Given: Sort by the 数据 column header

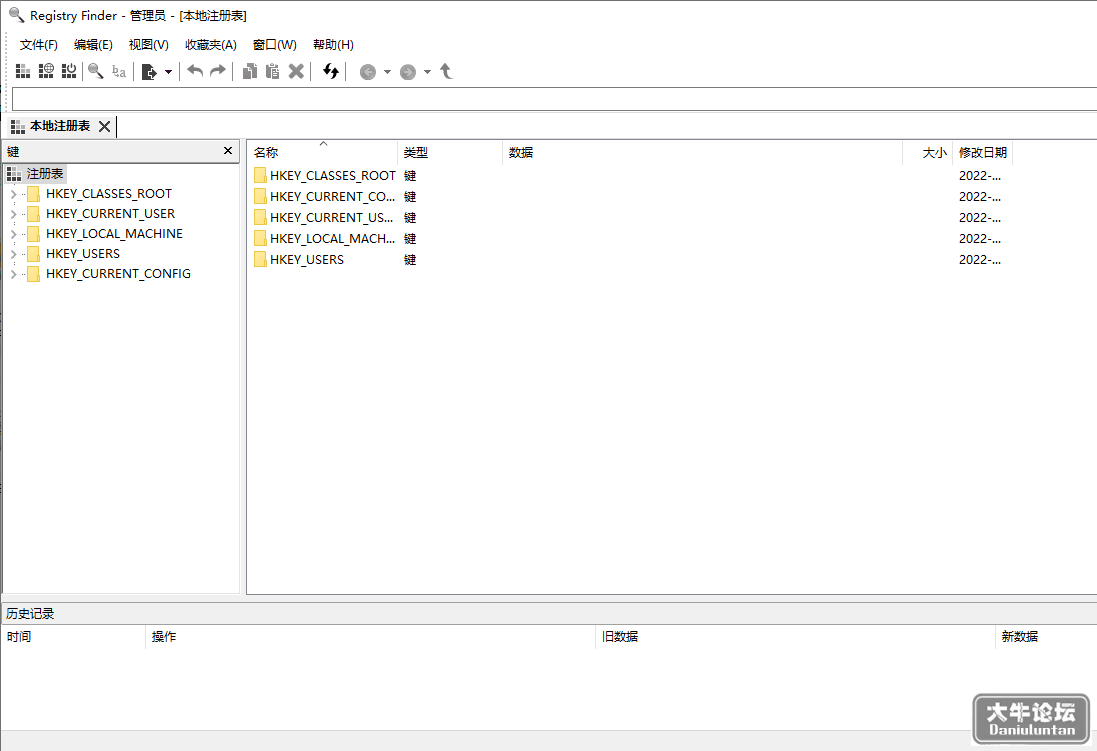Looking at the screenshot, I should tap(702, 153).
